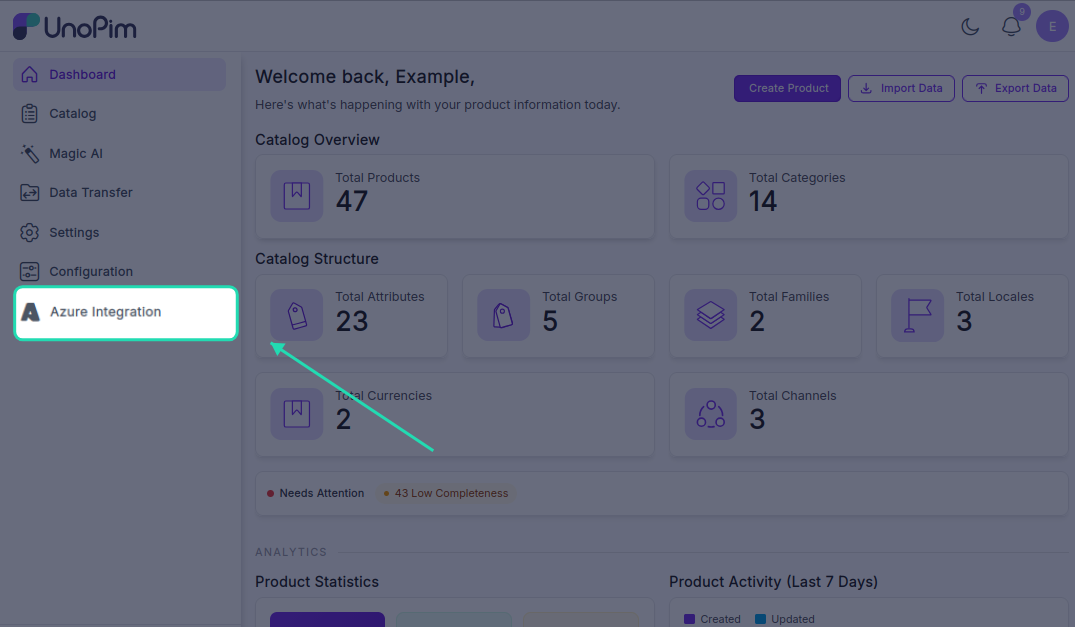Open the Dashboard sidebar item

(119, 74)
